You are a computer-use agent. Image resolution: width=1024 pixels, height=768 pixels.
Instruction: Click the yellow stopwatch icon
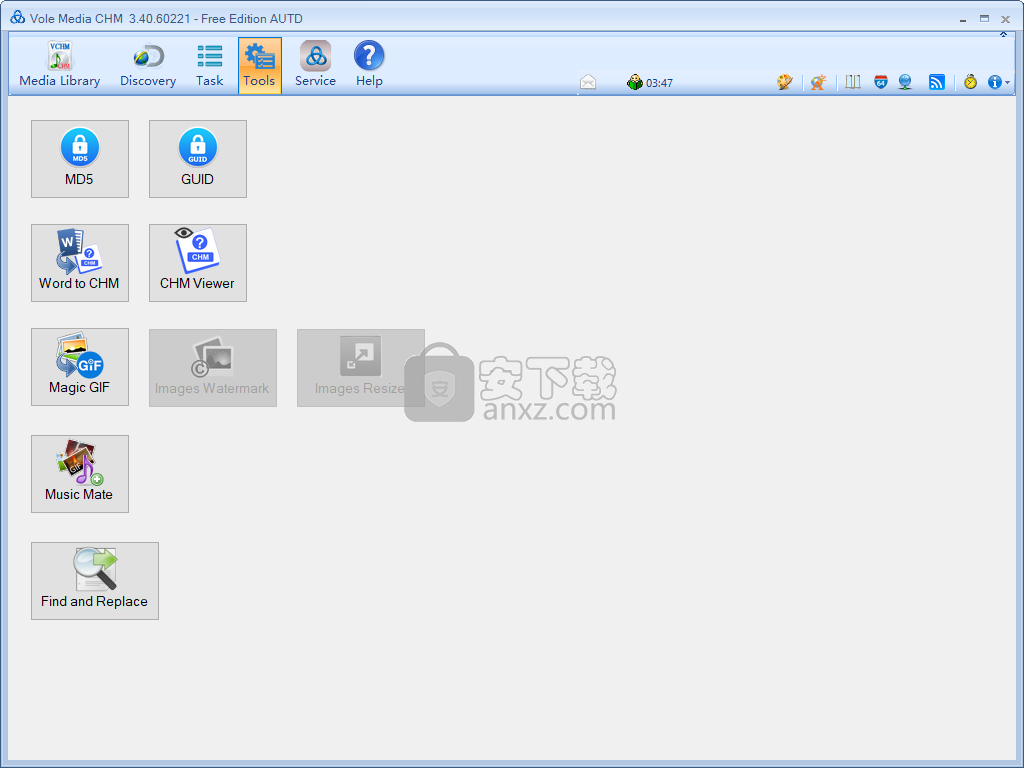(x=970, y=82)
